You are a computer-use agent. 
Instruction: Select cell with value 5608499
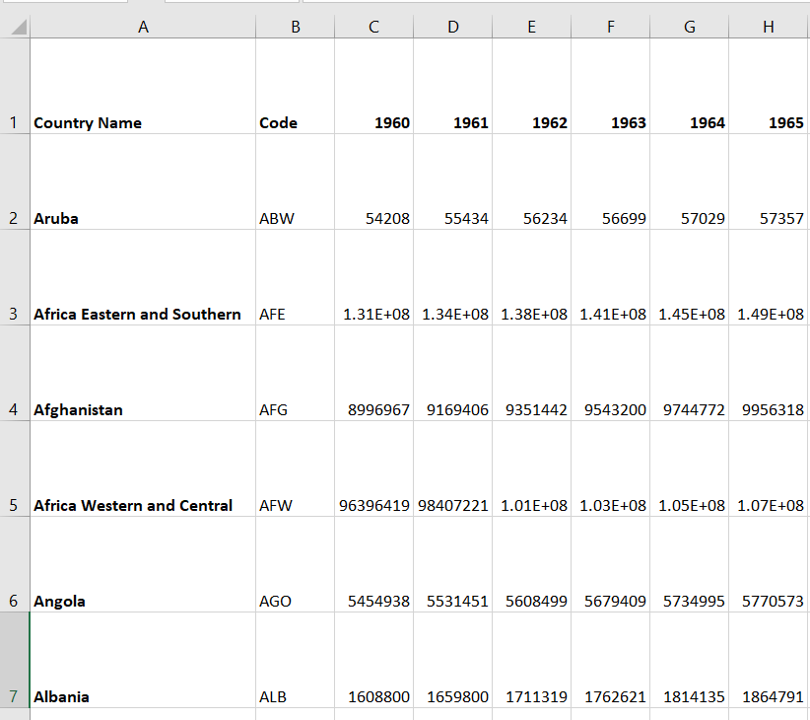[532, 565]
